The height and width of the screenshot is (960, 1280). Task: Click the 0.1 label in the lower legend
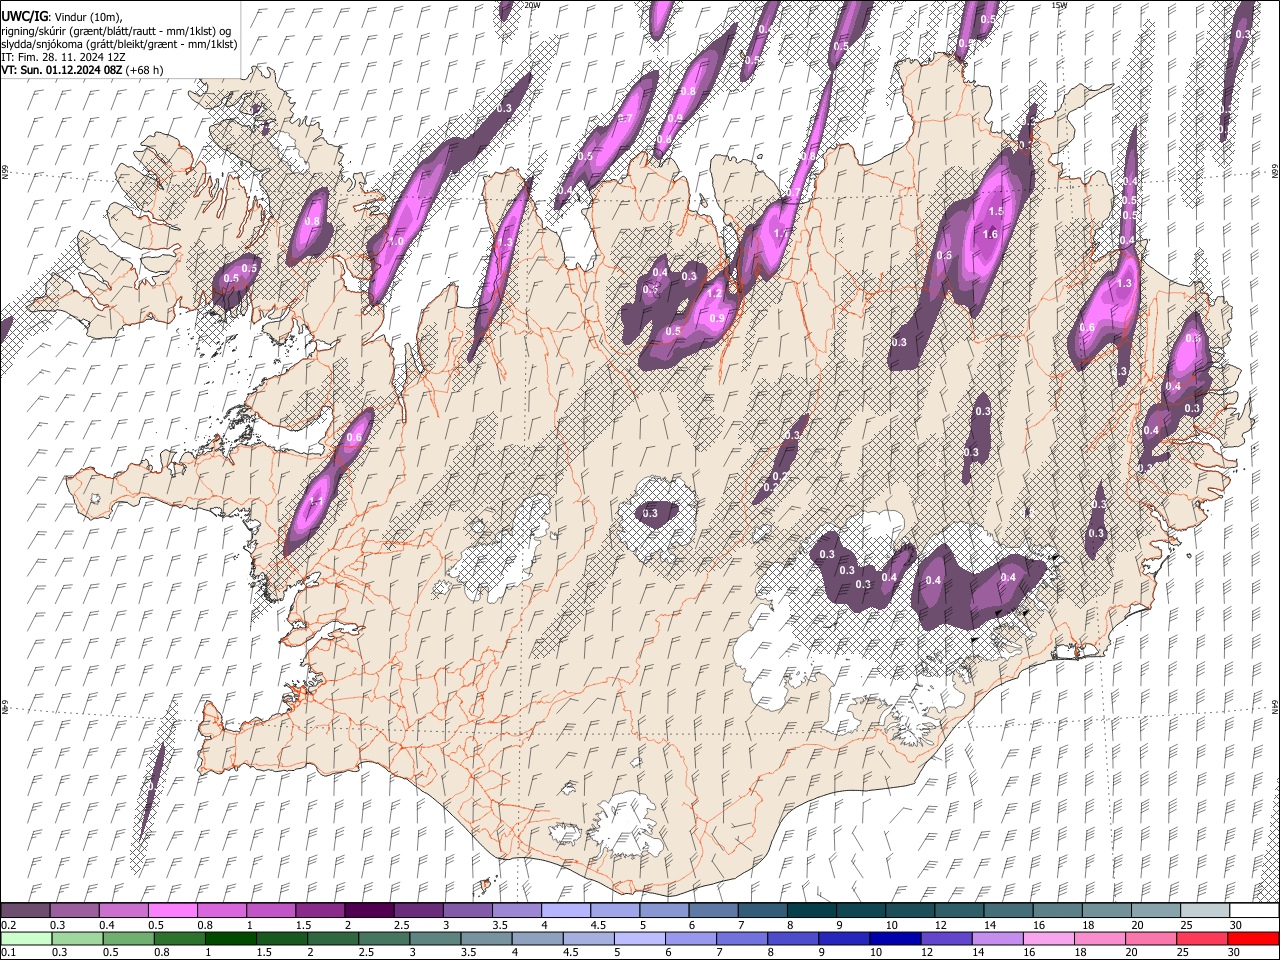click(9, 953)
